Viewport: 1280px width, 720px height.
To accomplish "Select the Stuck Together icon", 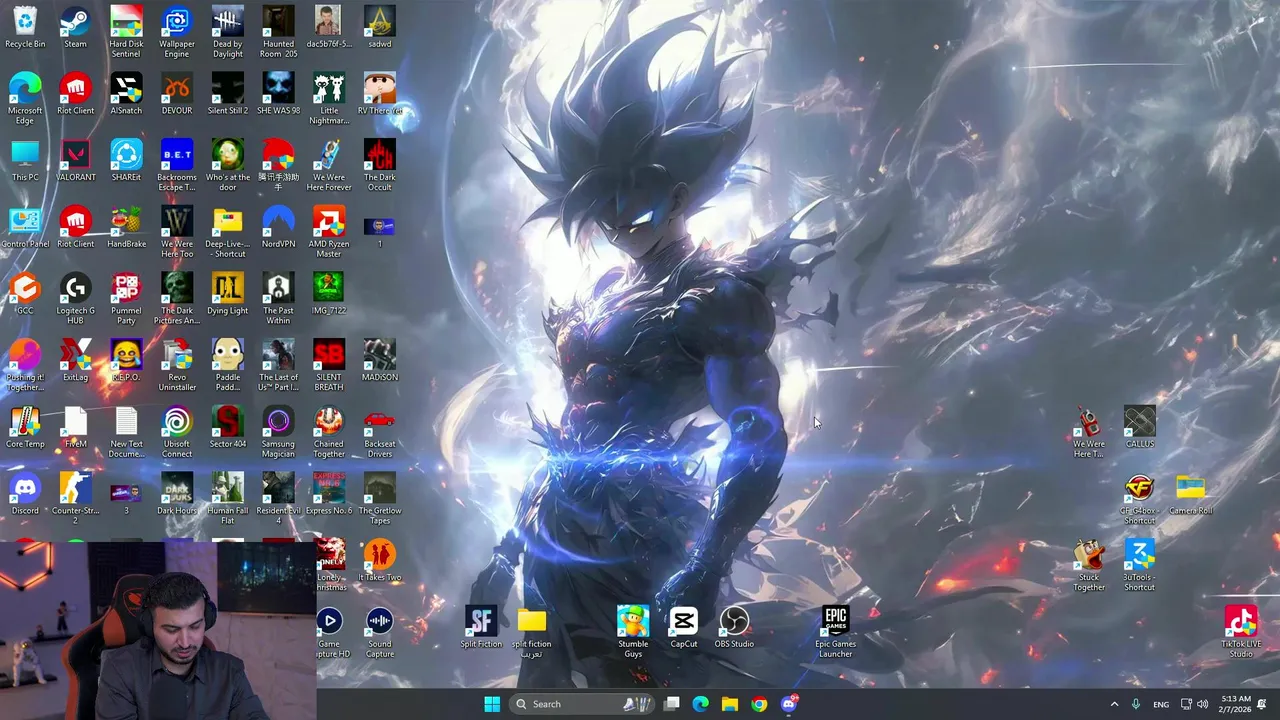I will coord(1089,565).
